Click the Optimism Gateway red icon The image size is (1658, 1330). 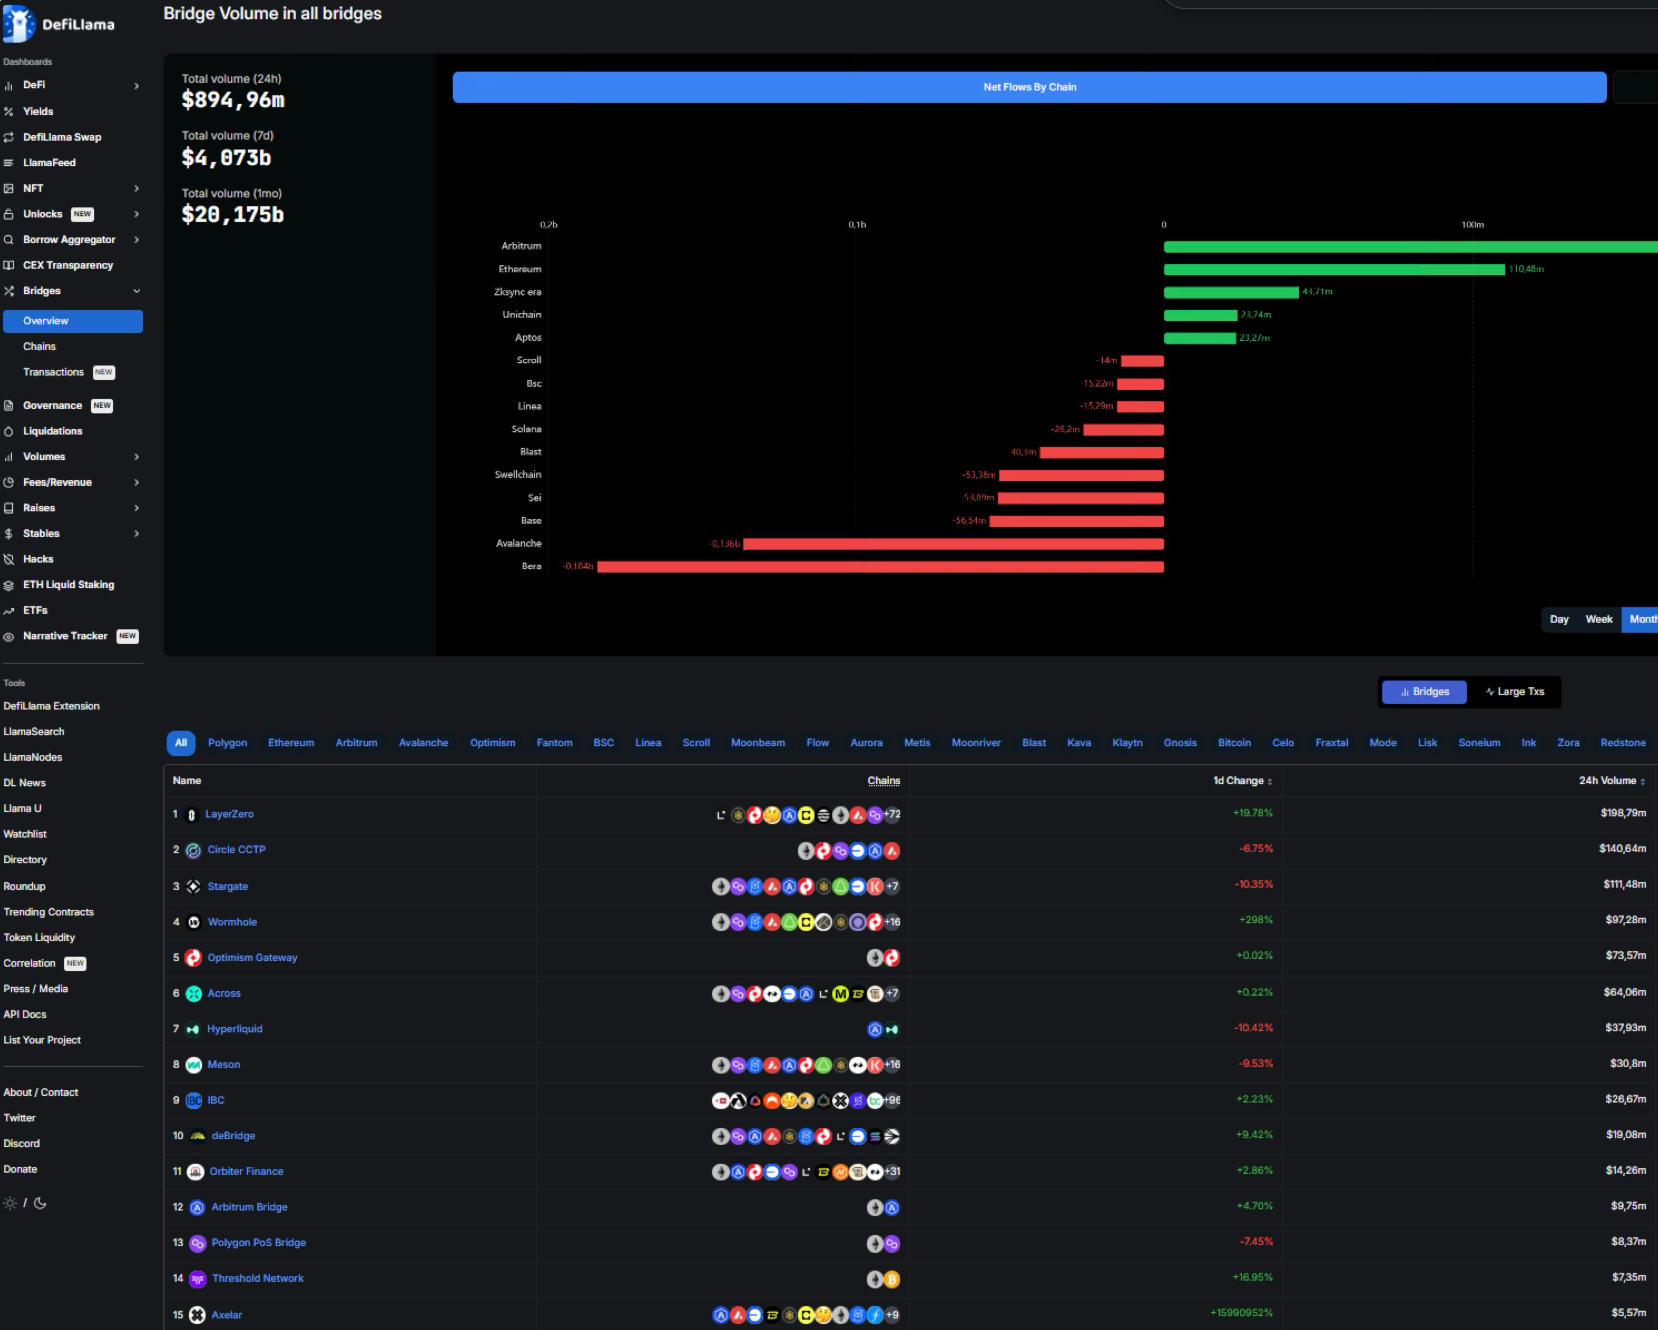(x=194, y=958)
